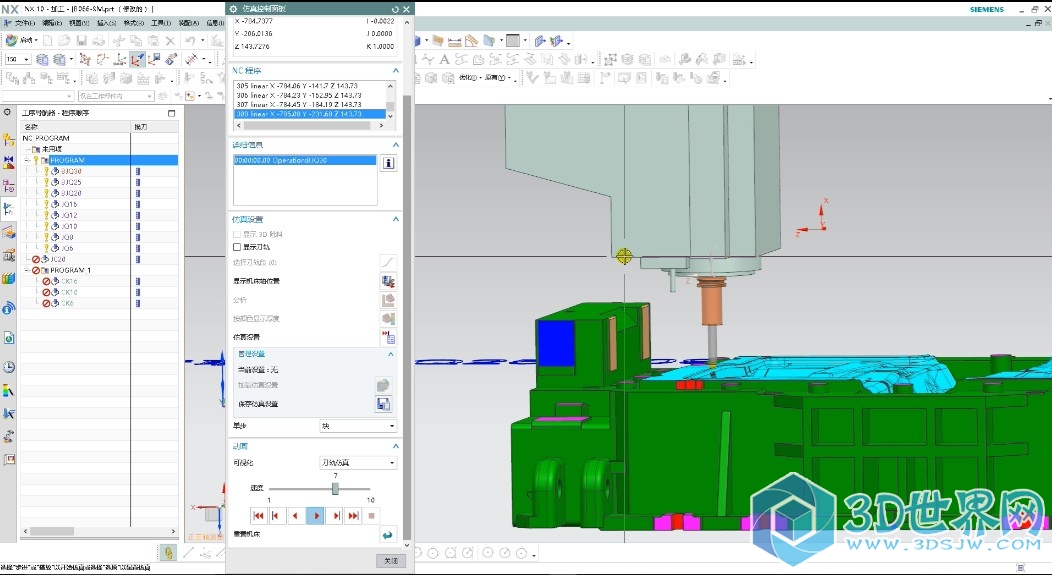Screen dimensions: 1052x575
Task: Click the Open folder icon
Action: pos(64,41)
